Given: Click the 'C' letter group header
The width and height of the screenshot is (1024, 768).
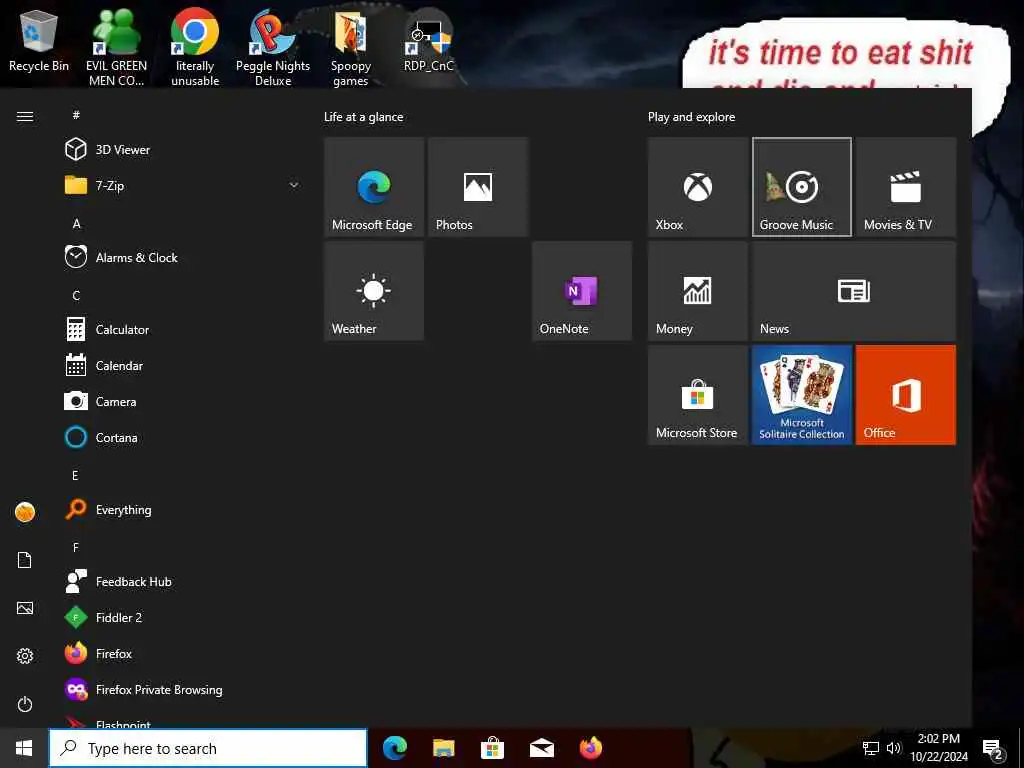Looking at the screenshot, I should pos(76,295).
